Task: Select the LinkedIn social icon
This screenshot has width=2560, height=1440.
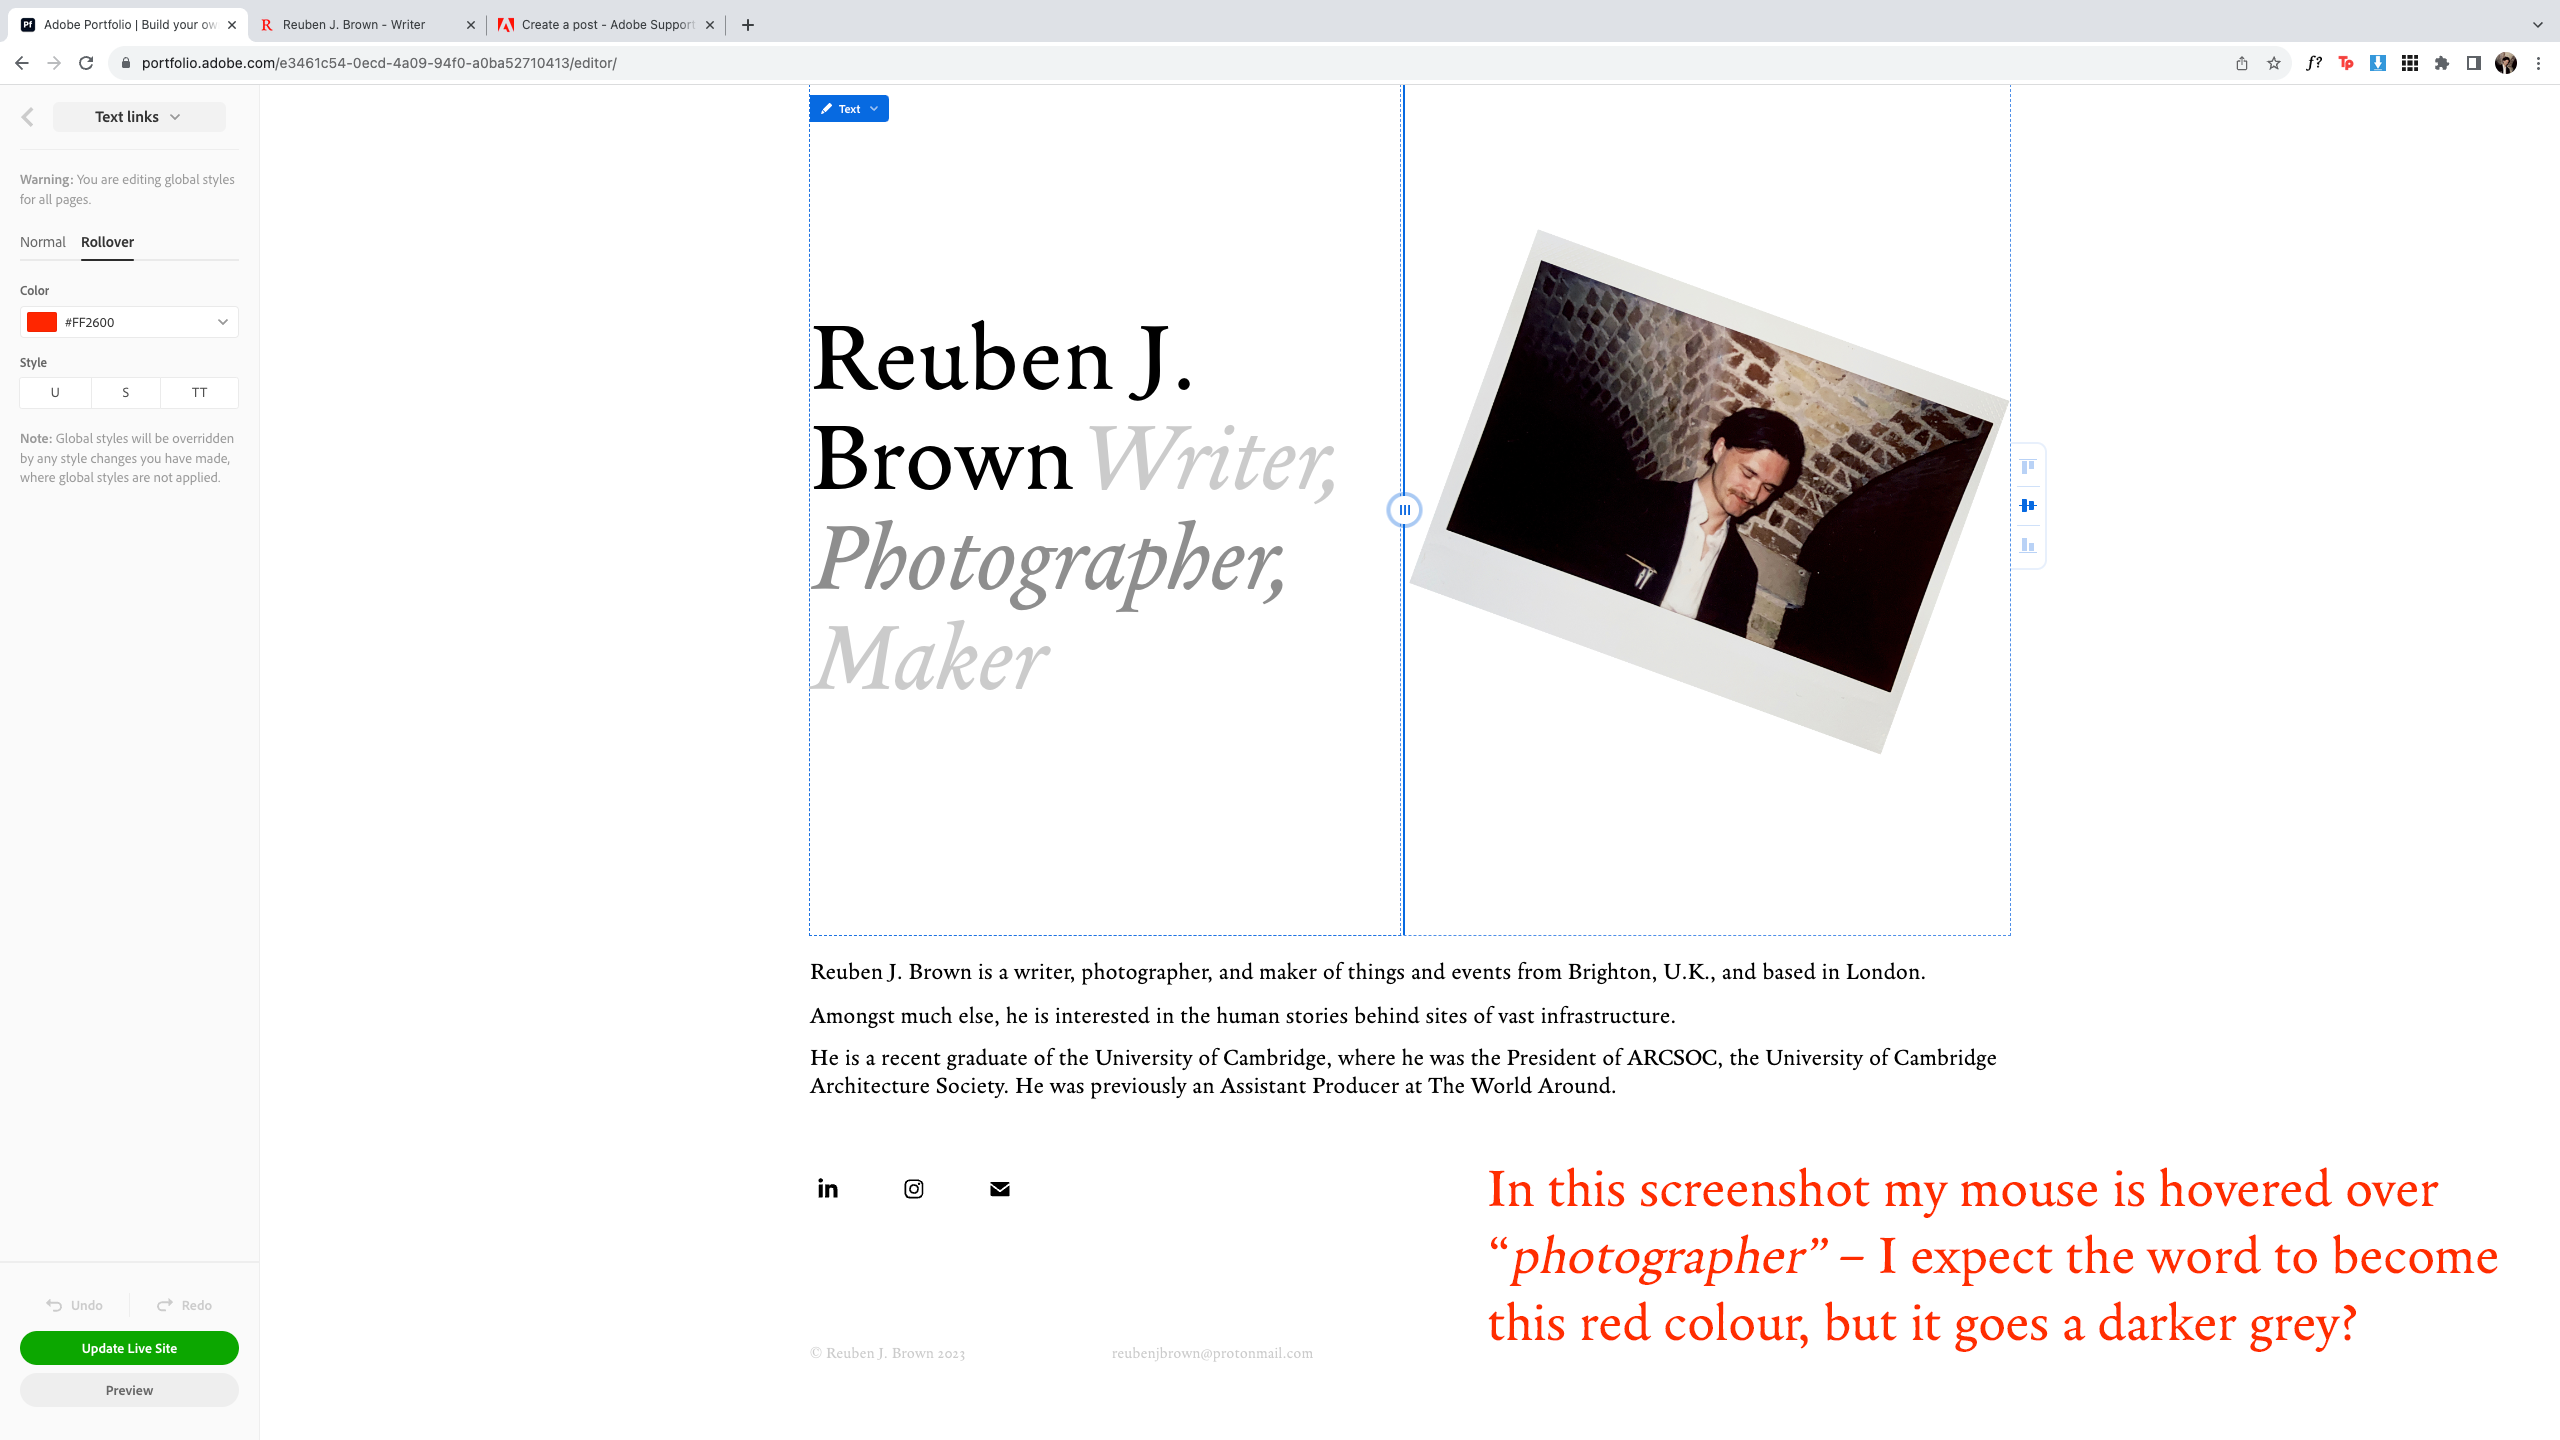Action: tap(827, 1188)
